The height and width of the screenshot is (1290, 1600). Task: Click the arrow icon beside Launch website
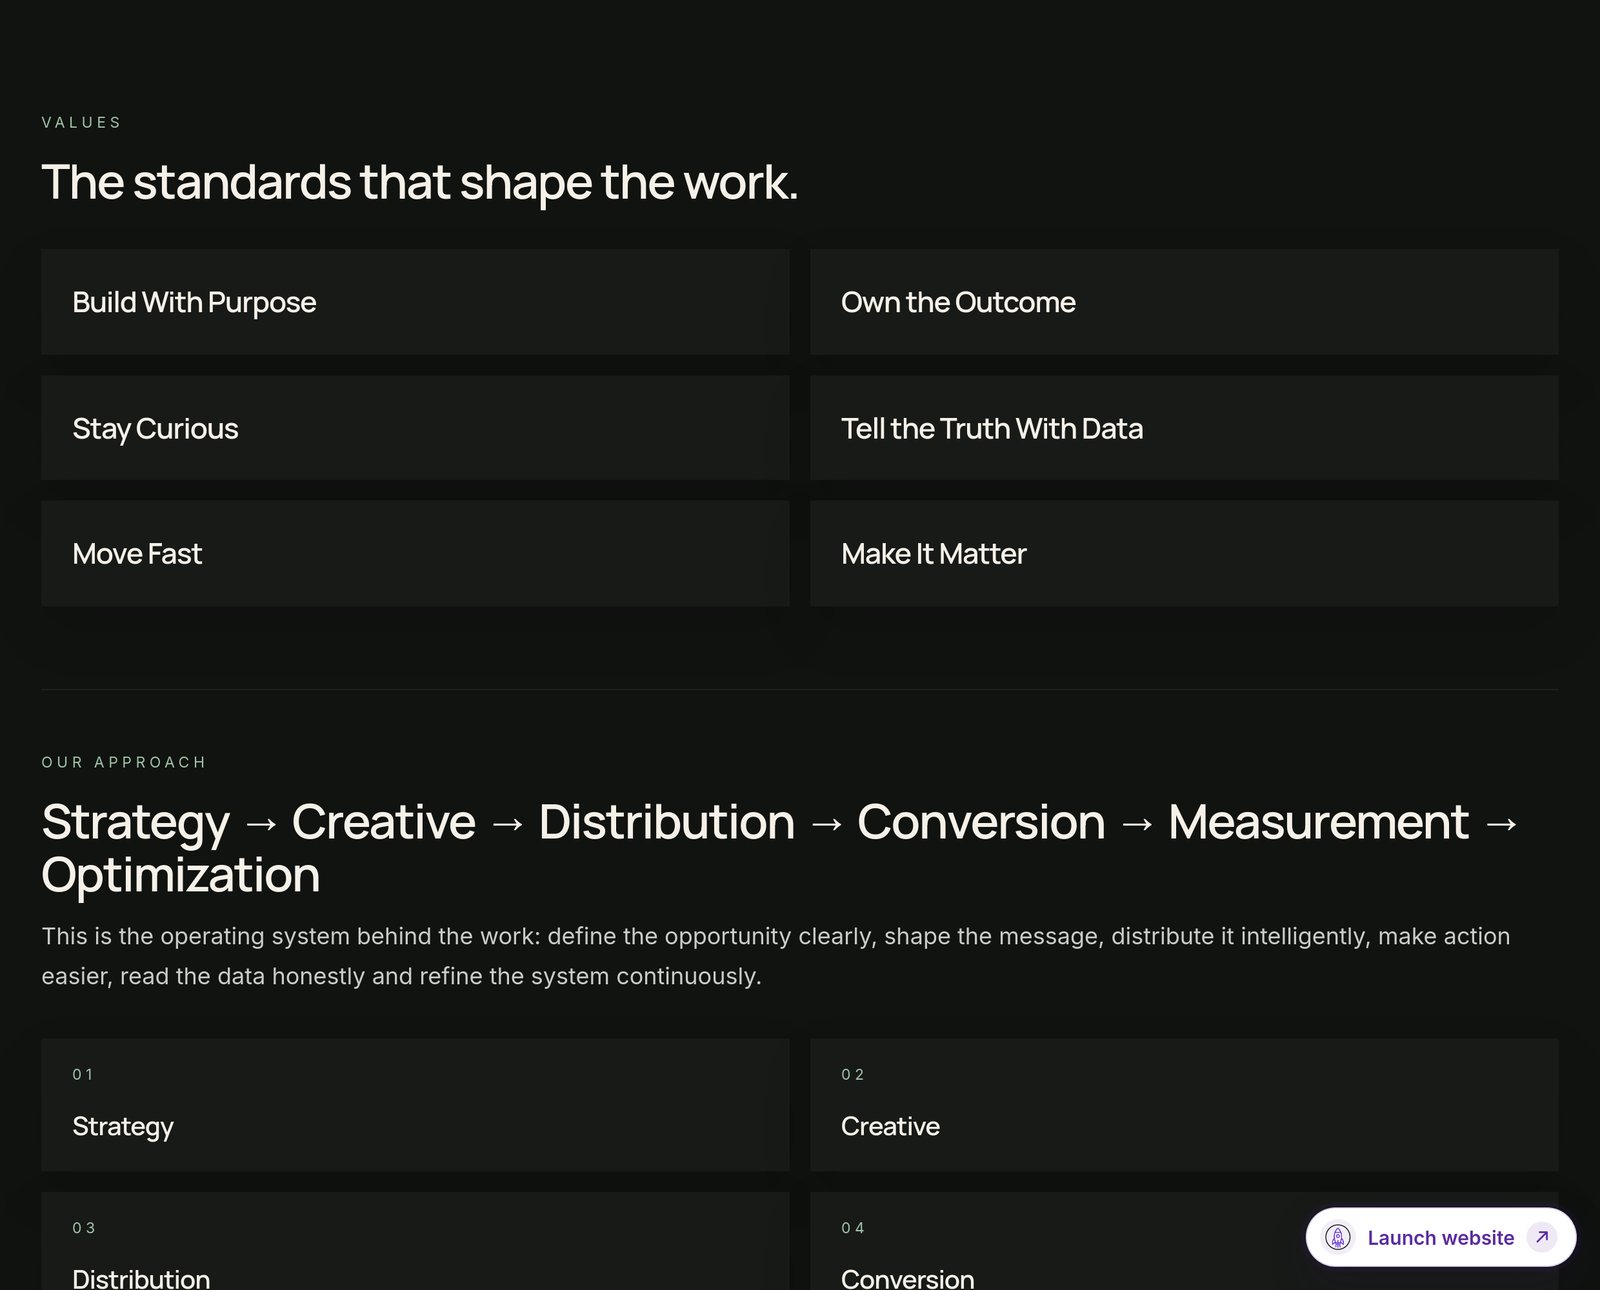(1542, 1237)
